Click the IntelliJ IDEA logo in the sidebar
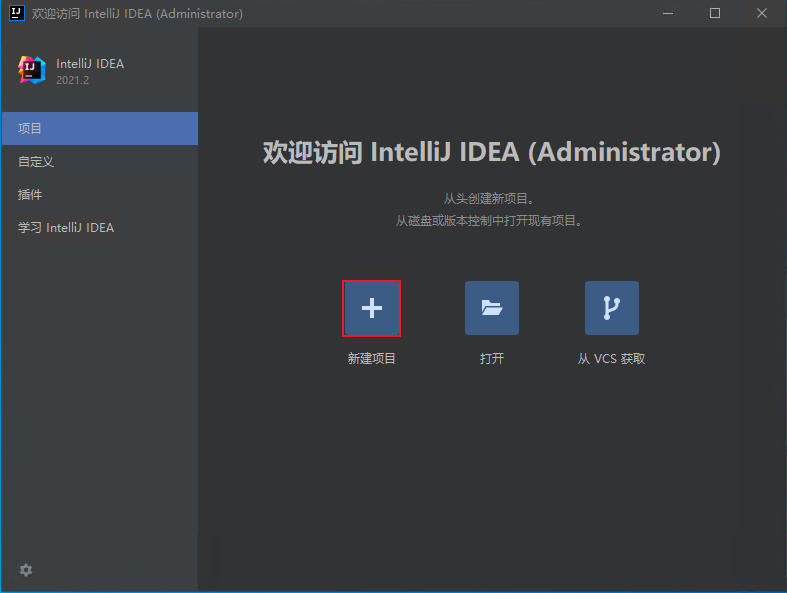787x593 pixels. (32, 70)
